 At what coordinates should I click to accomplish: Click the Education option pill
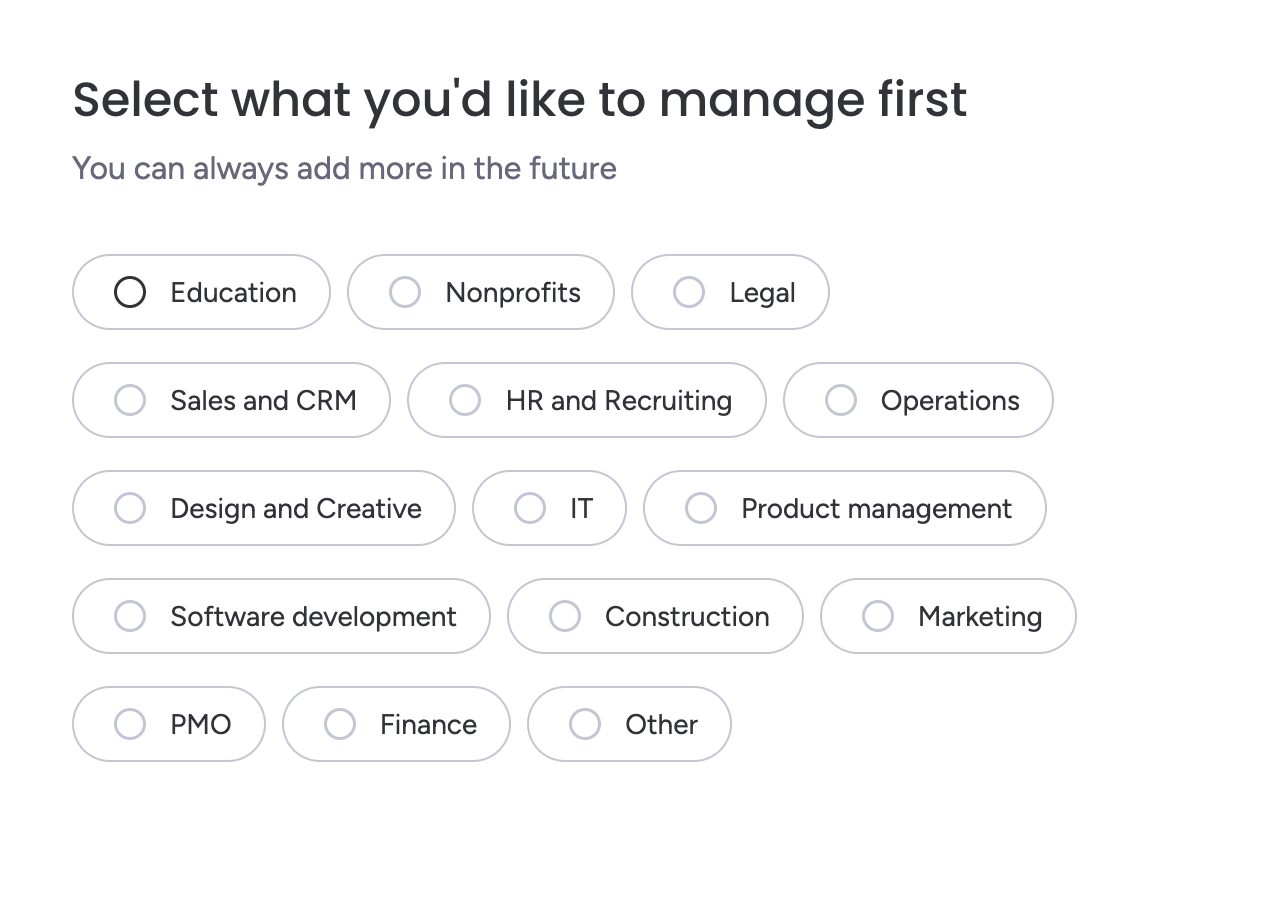pos(200,292)
